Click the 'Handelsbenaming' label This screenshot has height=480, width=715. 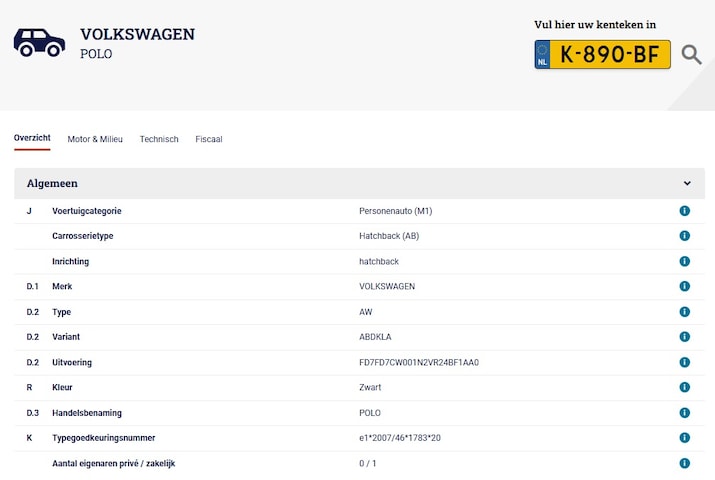[87, 413]
